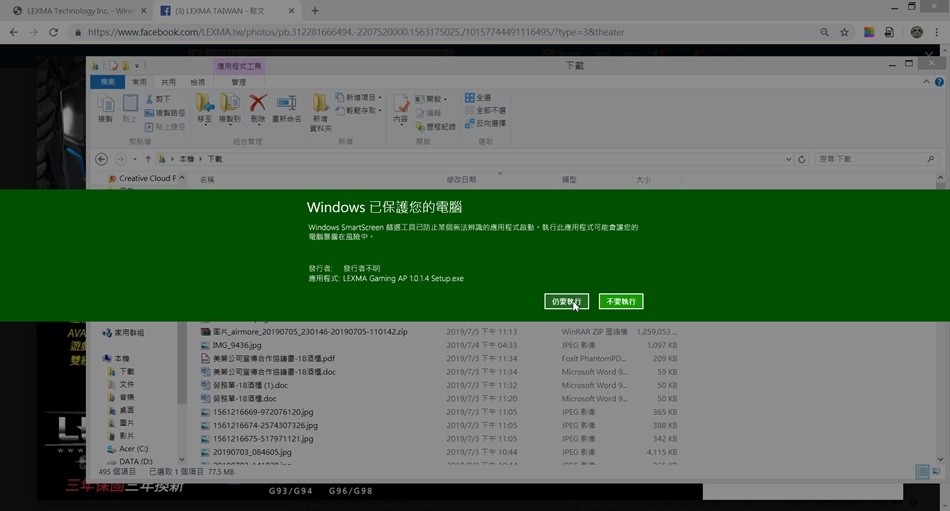
Task: Click Explorer up-one-level arrow
Action: pos(148,159)
